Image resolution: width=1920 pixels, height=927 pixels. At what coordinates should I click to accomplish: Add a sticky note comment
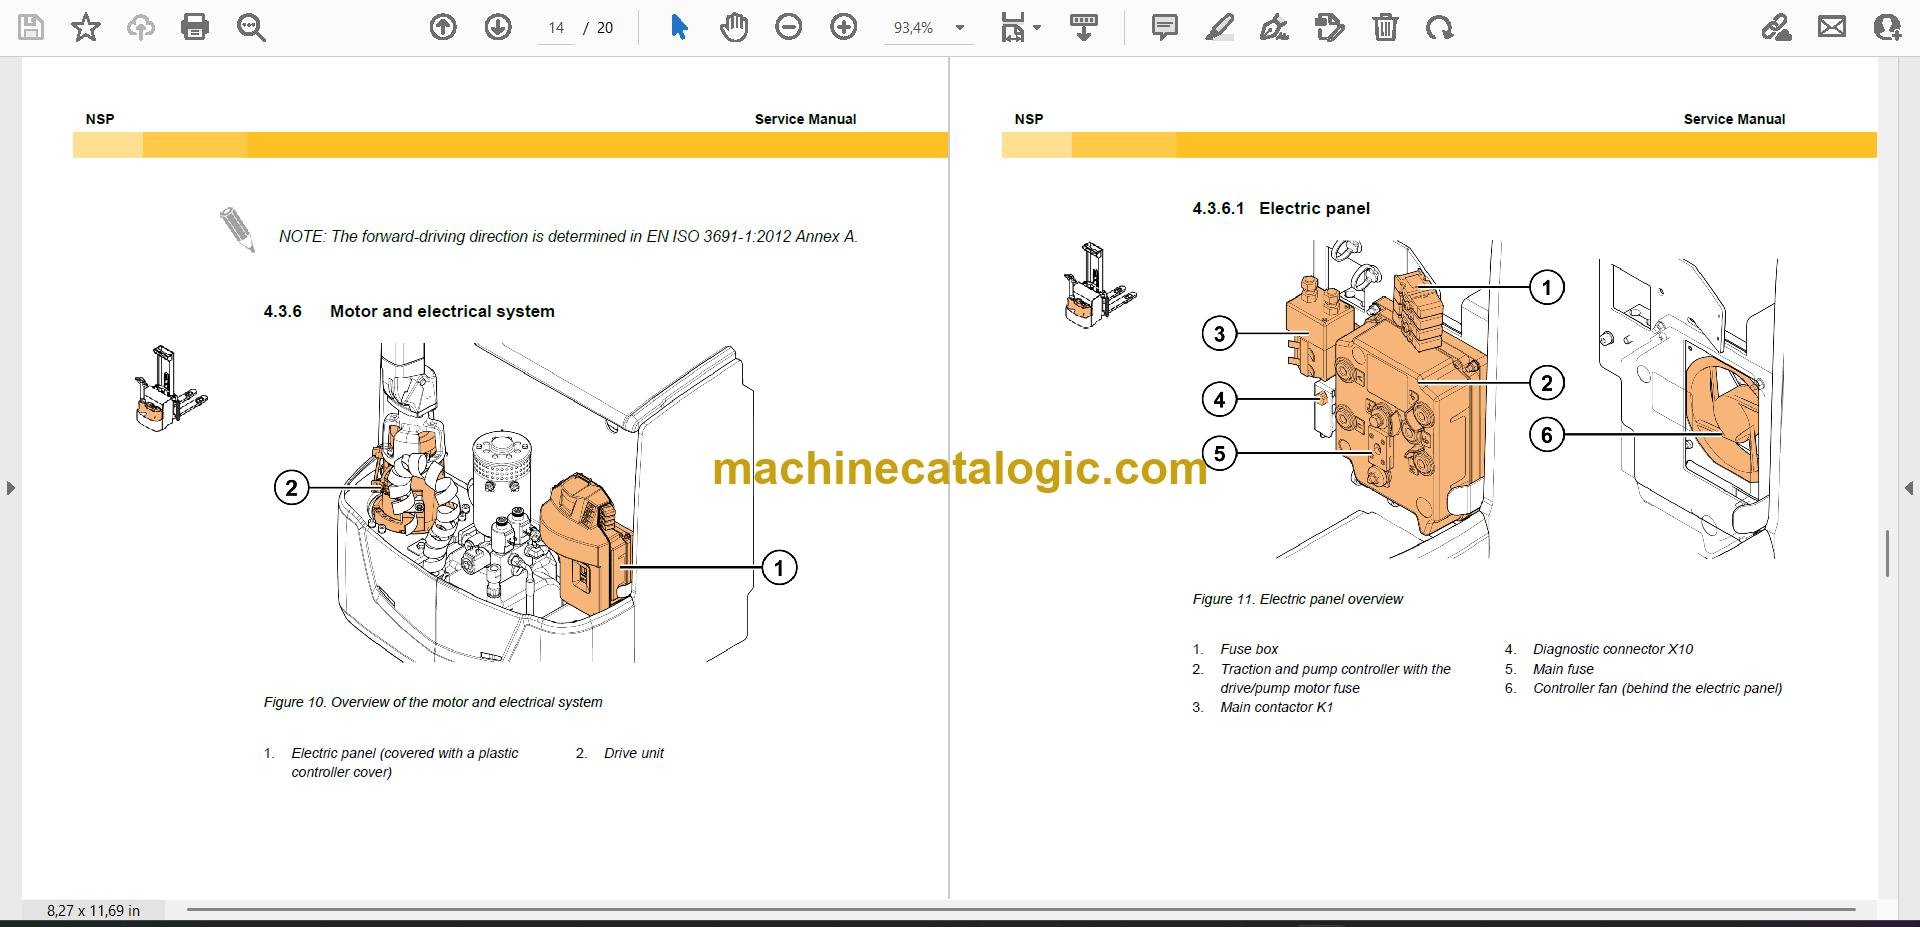(1165, 27)
